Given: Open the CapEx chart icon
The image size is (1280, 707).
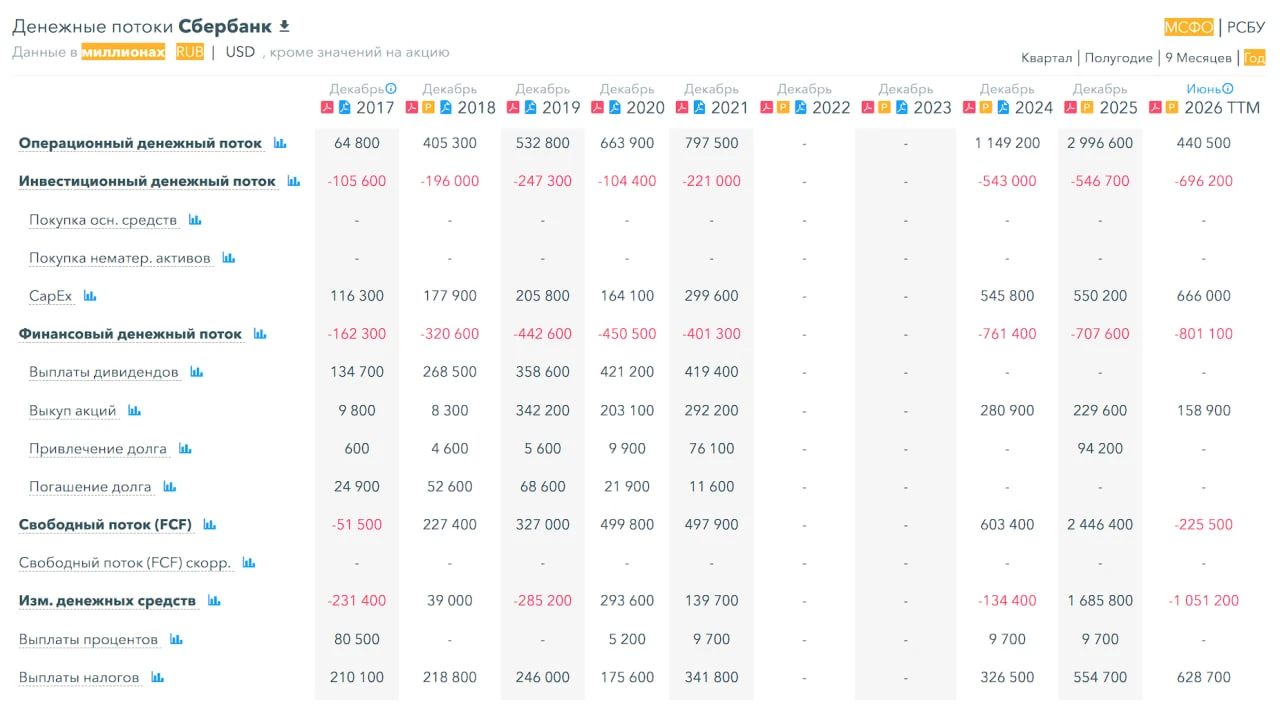Looking at the screenshot, I should (x=90, y=295).
